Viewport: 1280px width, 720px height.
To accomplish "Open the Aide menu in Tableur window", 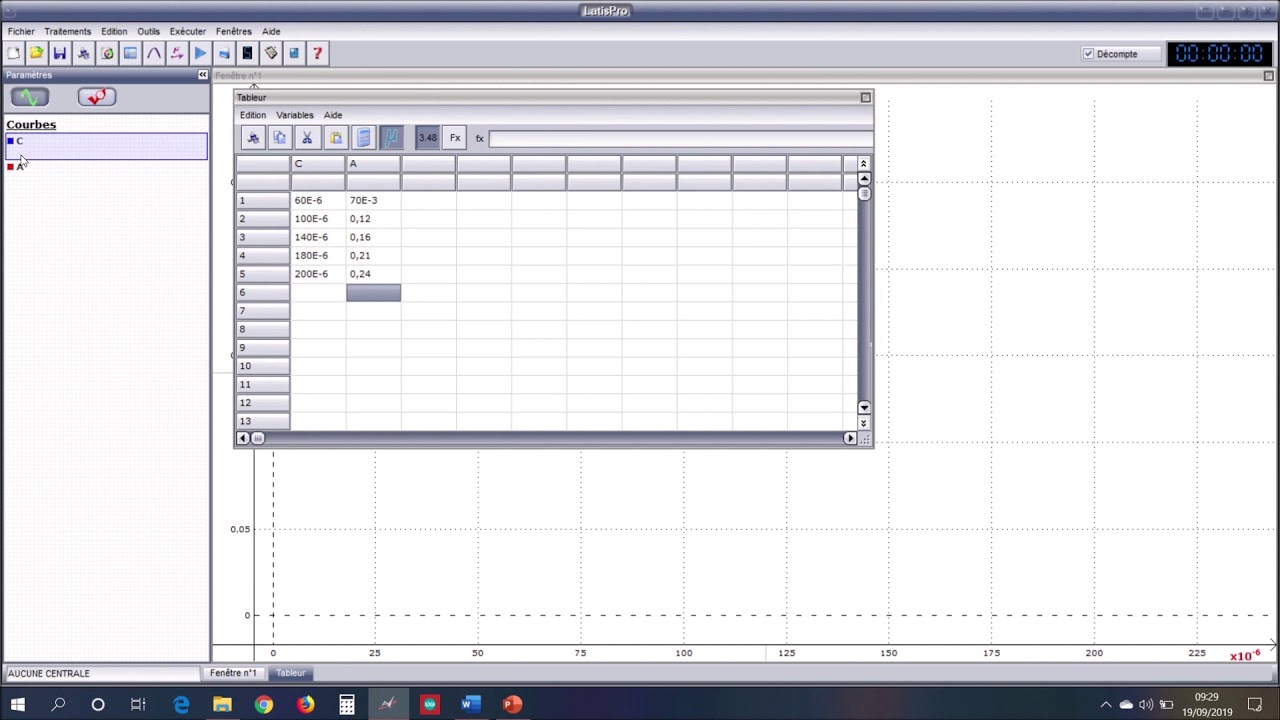I will pyautogui.click(x=333, y=115).
